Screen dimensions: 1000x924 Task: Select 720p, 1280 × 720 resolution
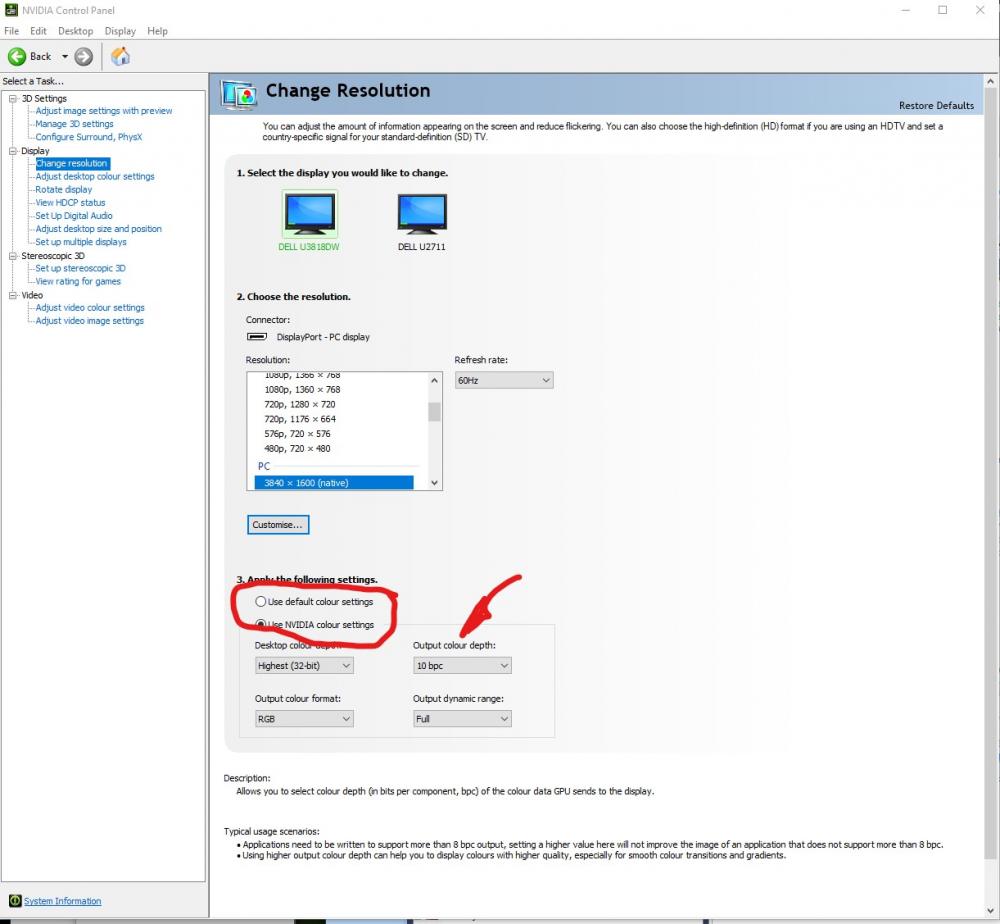(x=300, y=404)
